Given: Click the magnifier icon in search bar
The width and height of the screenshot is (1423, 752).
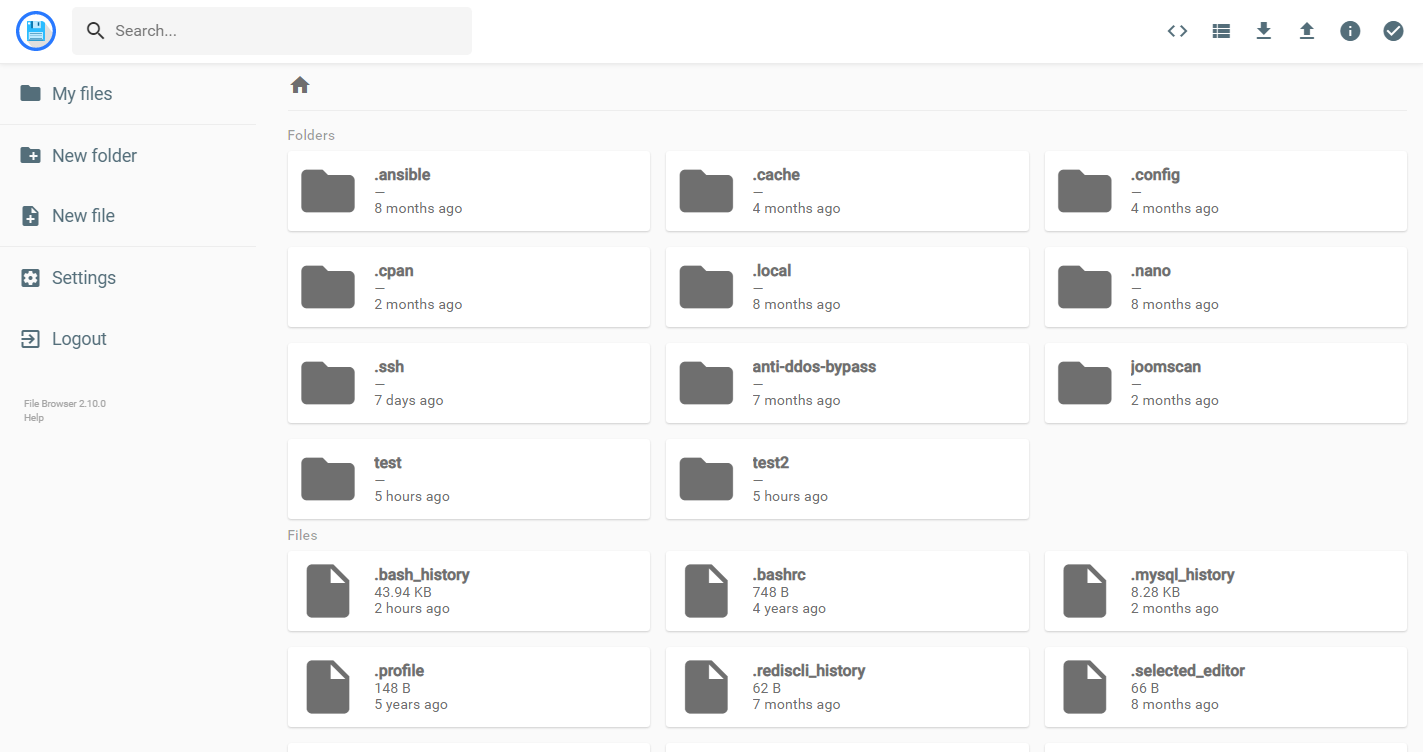Looking at the screenshot, I should pyautogui.click(x=96, y=31).
